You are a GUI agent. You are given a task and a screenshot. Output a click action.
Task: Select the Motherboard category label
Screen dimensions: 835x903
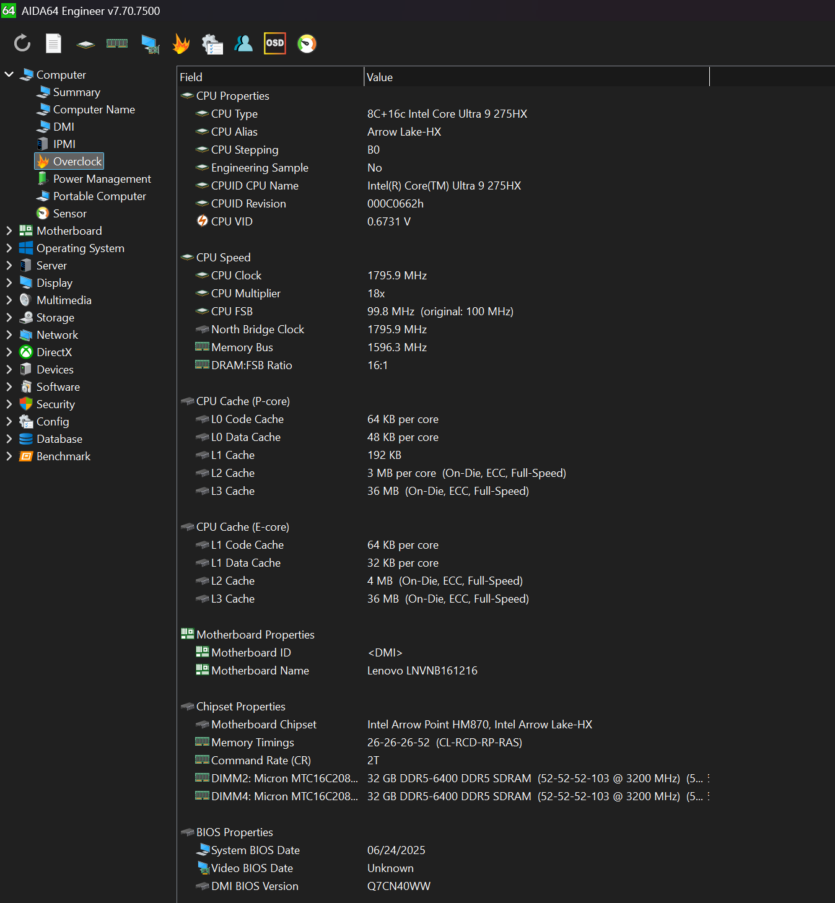(x=69, y=230)
